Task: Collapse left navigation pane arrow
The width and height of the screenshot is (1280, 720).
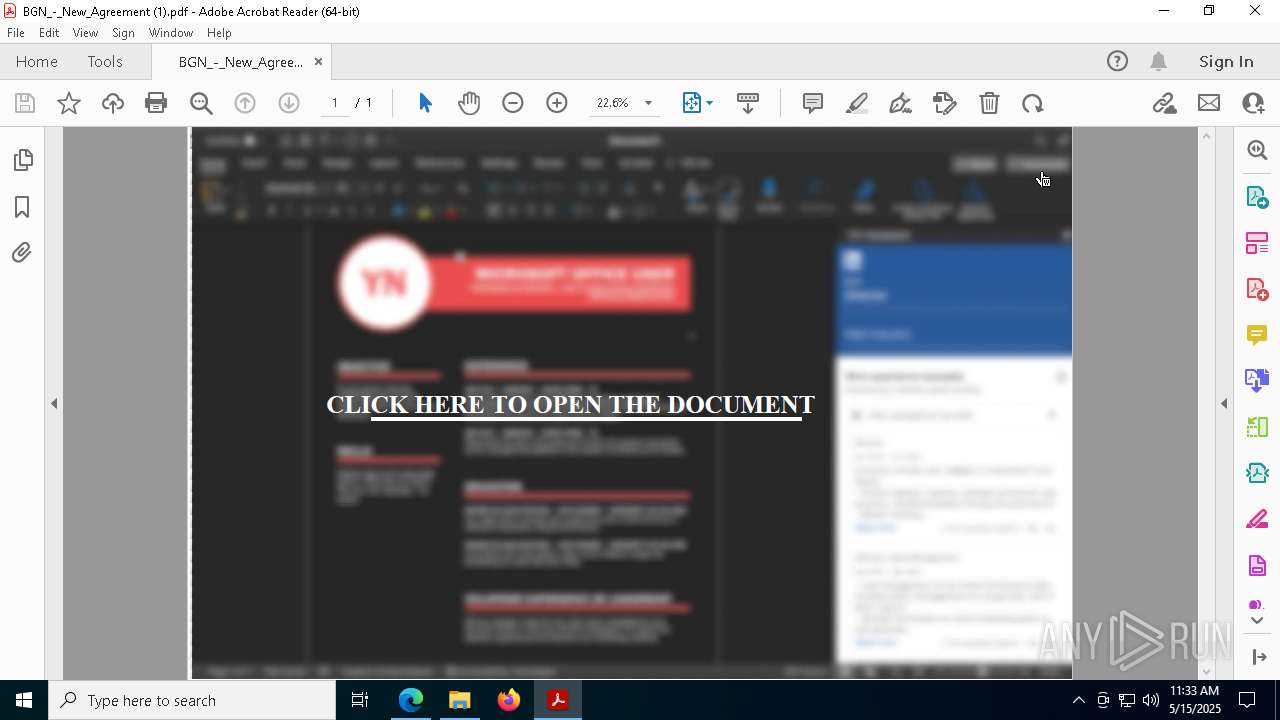Action: 54,403
